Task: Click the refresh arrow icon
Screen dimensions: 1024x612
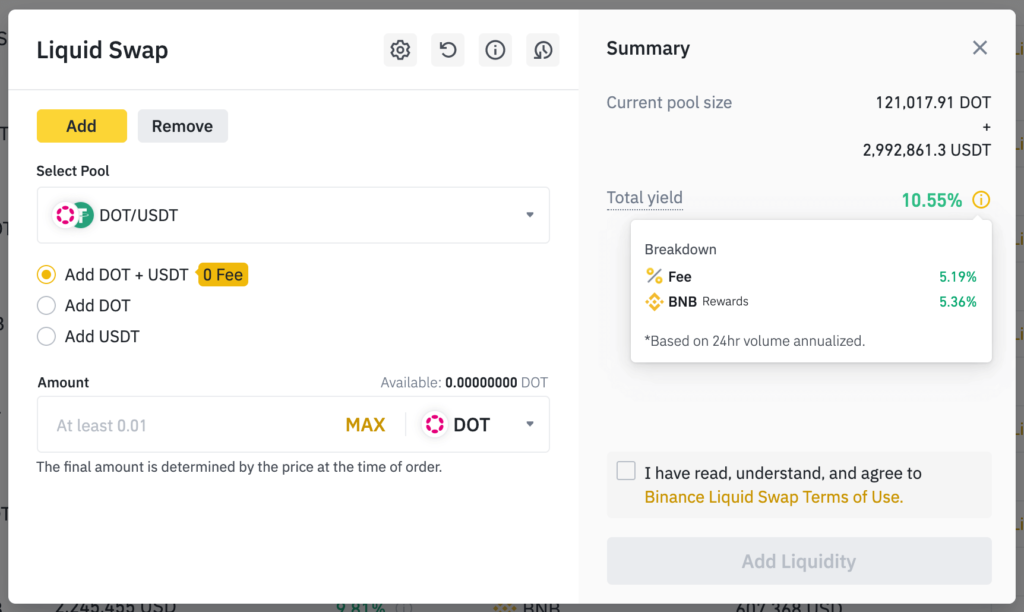Action: coord(447,49)
